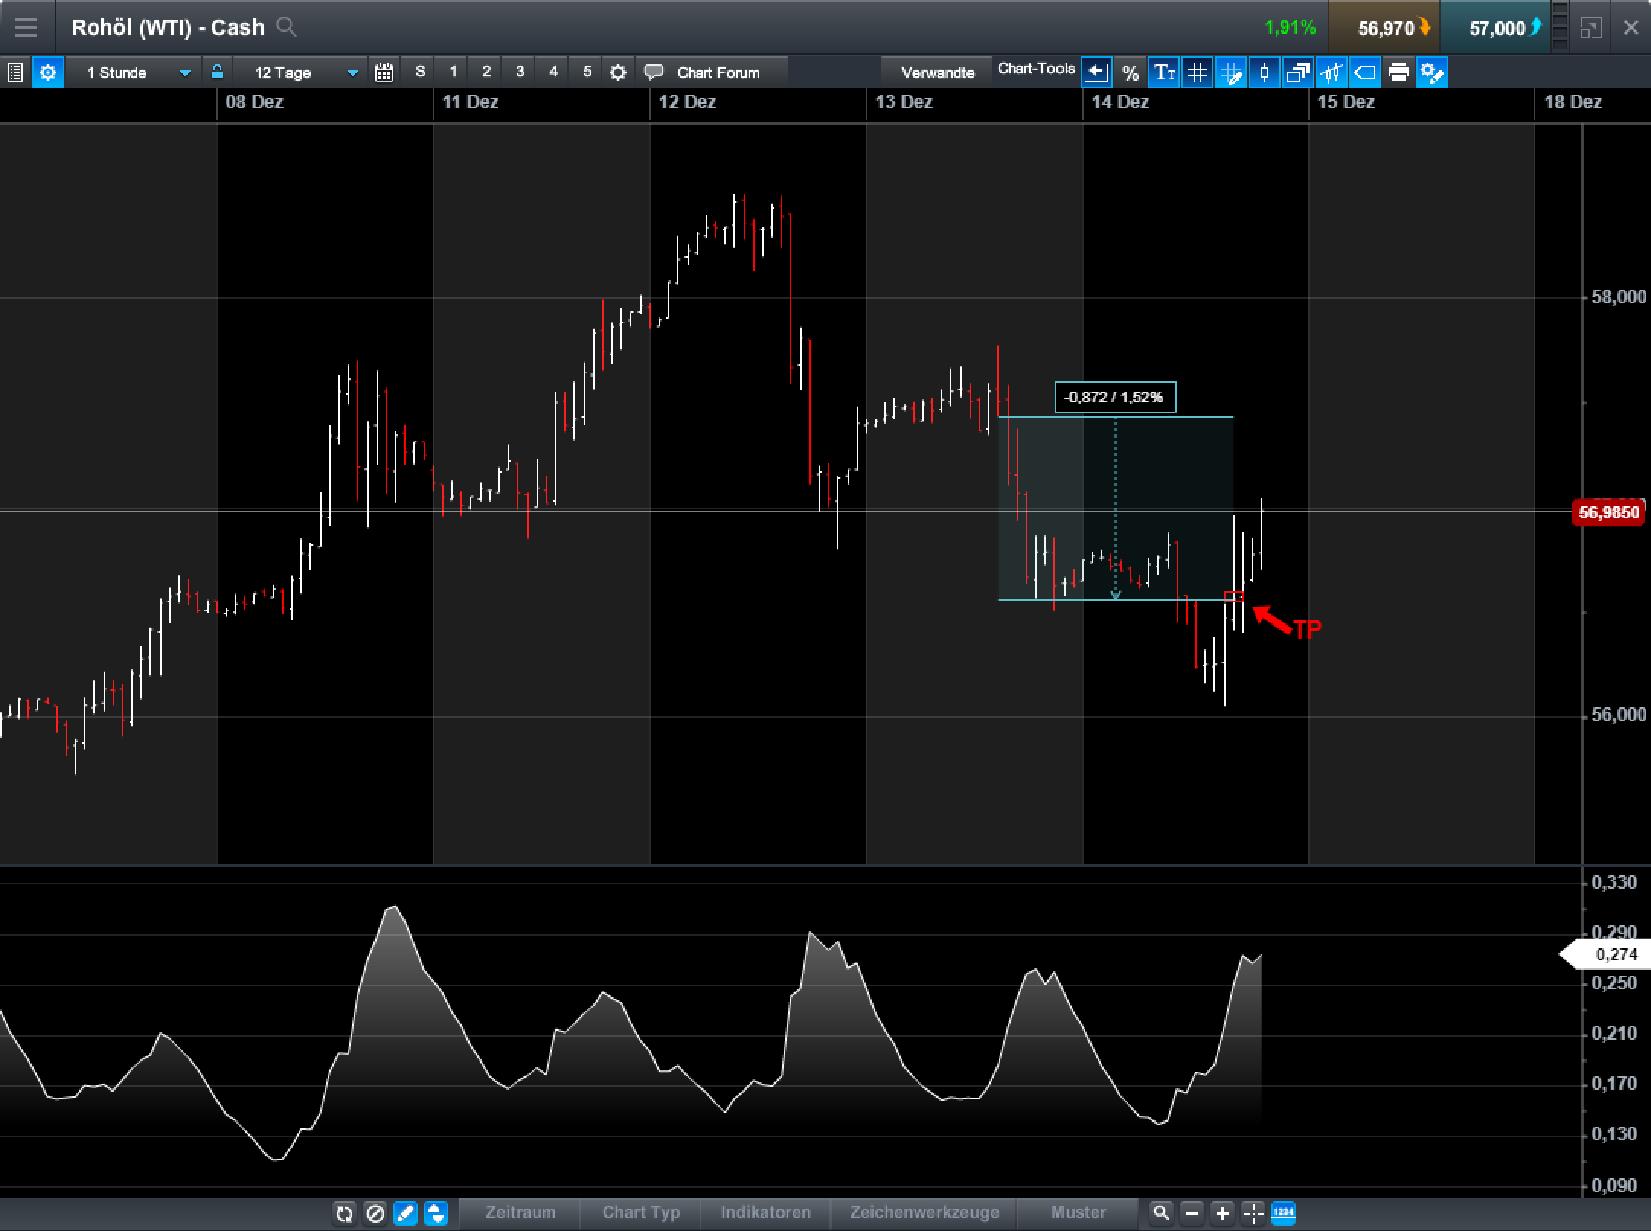This screenshot has height=1231, width=1651.
Task: Open the magnifier zoom icon at bottom right
Action: [1161, 1213]
